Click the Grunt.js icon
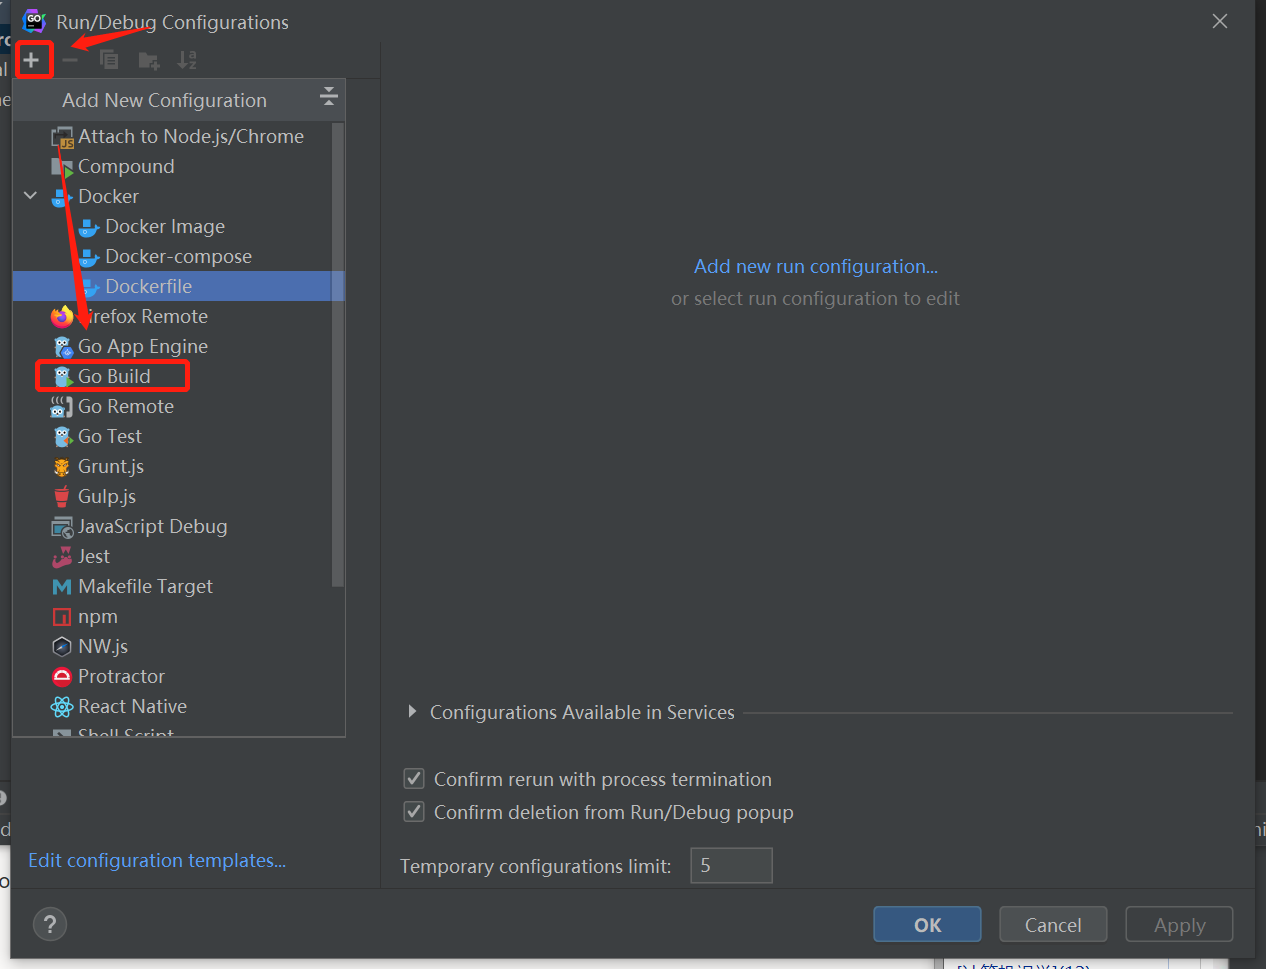 pos(62,467)
